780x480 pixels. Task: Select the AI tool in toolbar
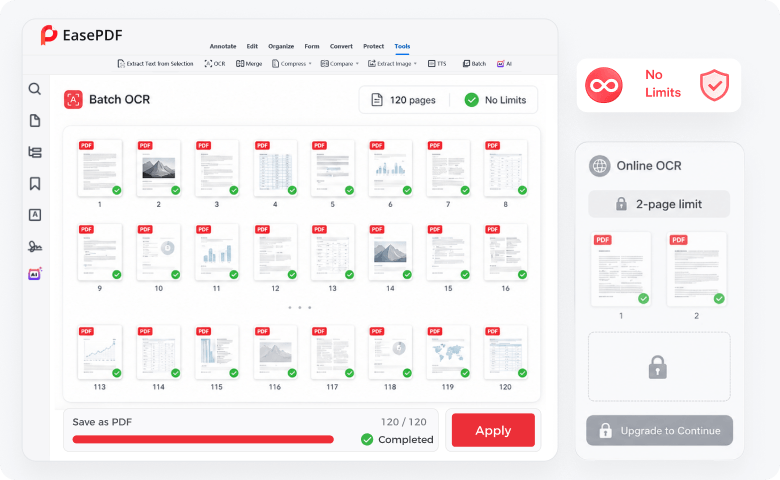pos(504,64)
